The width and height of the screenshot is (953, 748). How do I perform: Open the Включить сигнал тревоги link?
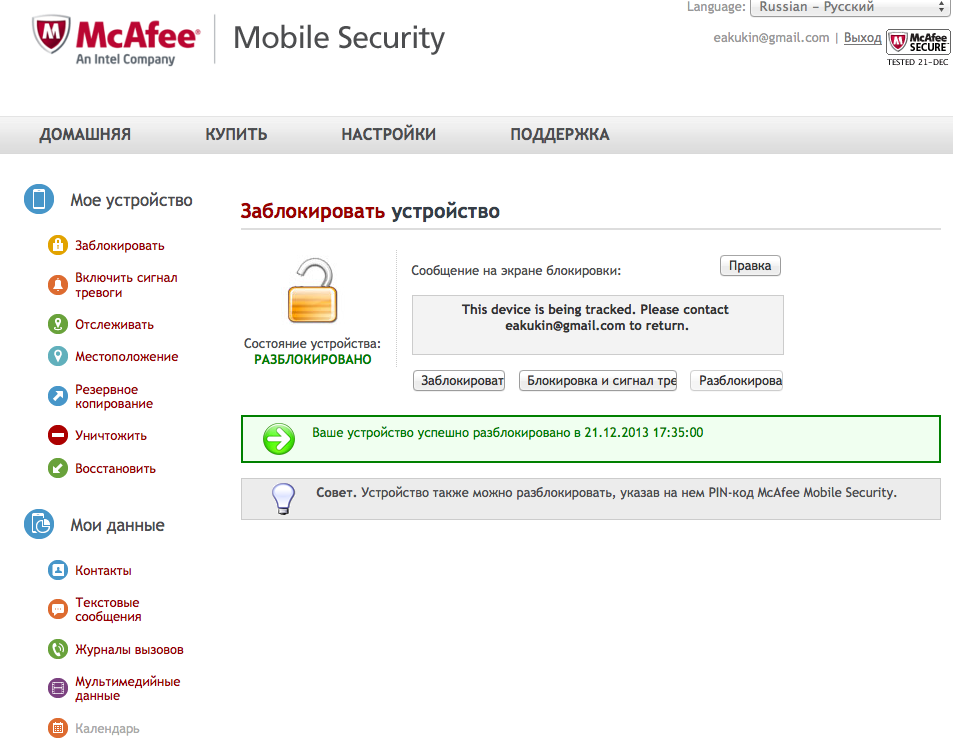tap(126, 285)
